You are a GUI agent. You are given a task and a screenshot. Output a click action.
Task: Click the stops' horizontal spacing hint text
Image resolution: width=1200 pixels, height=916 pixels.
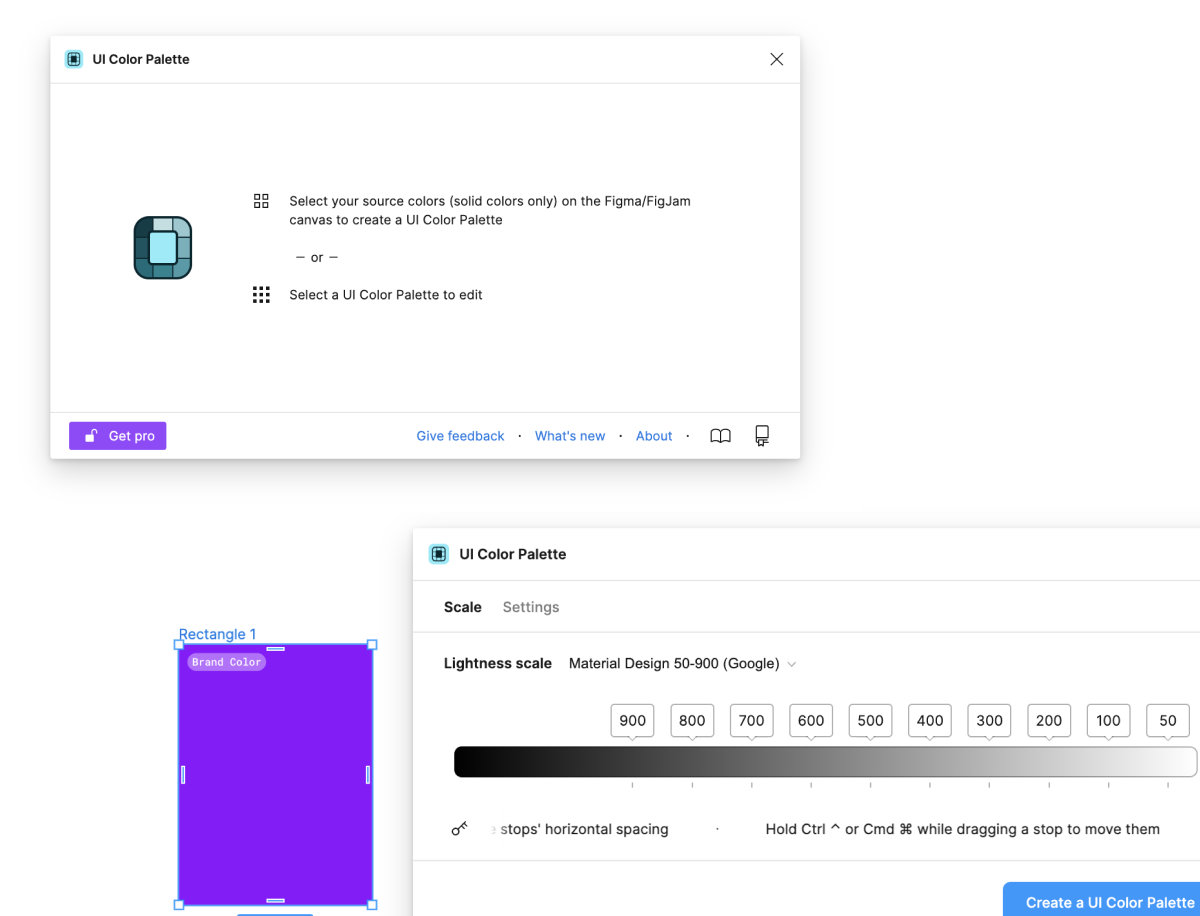(x=582, y=829)
